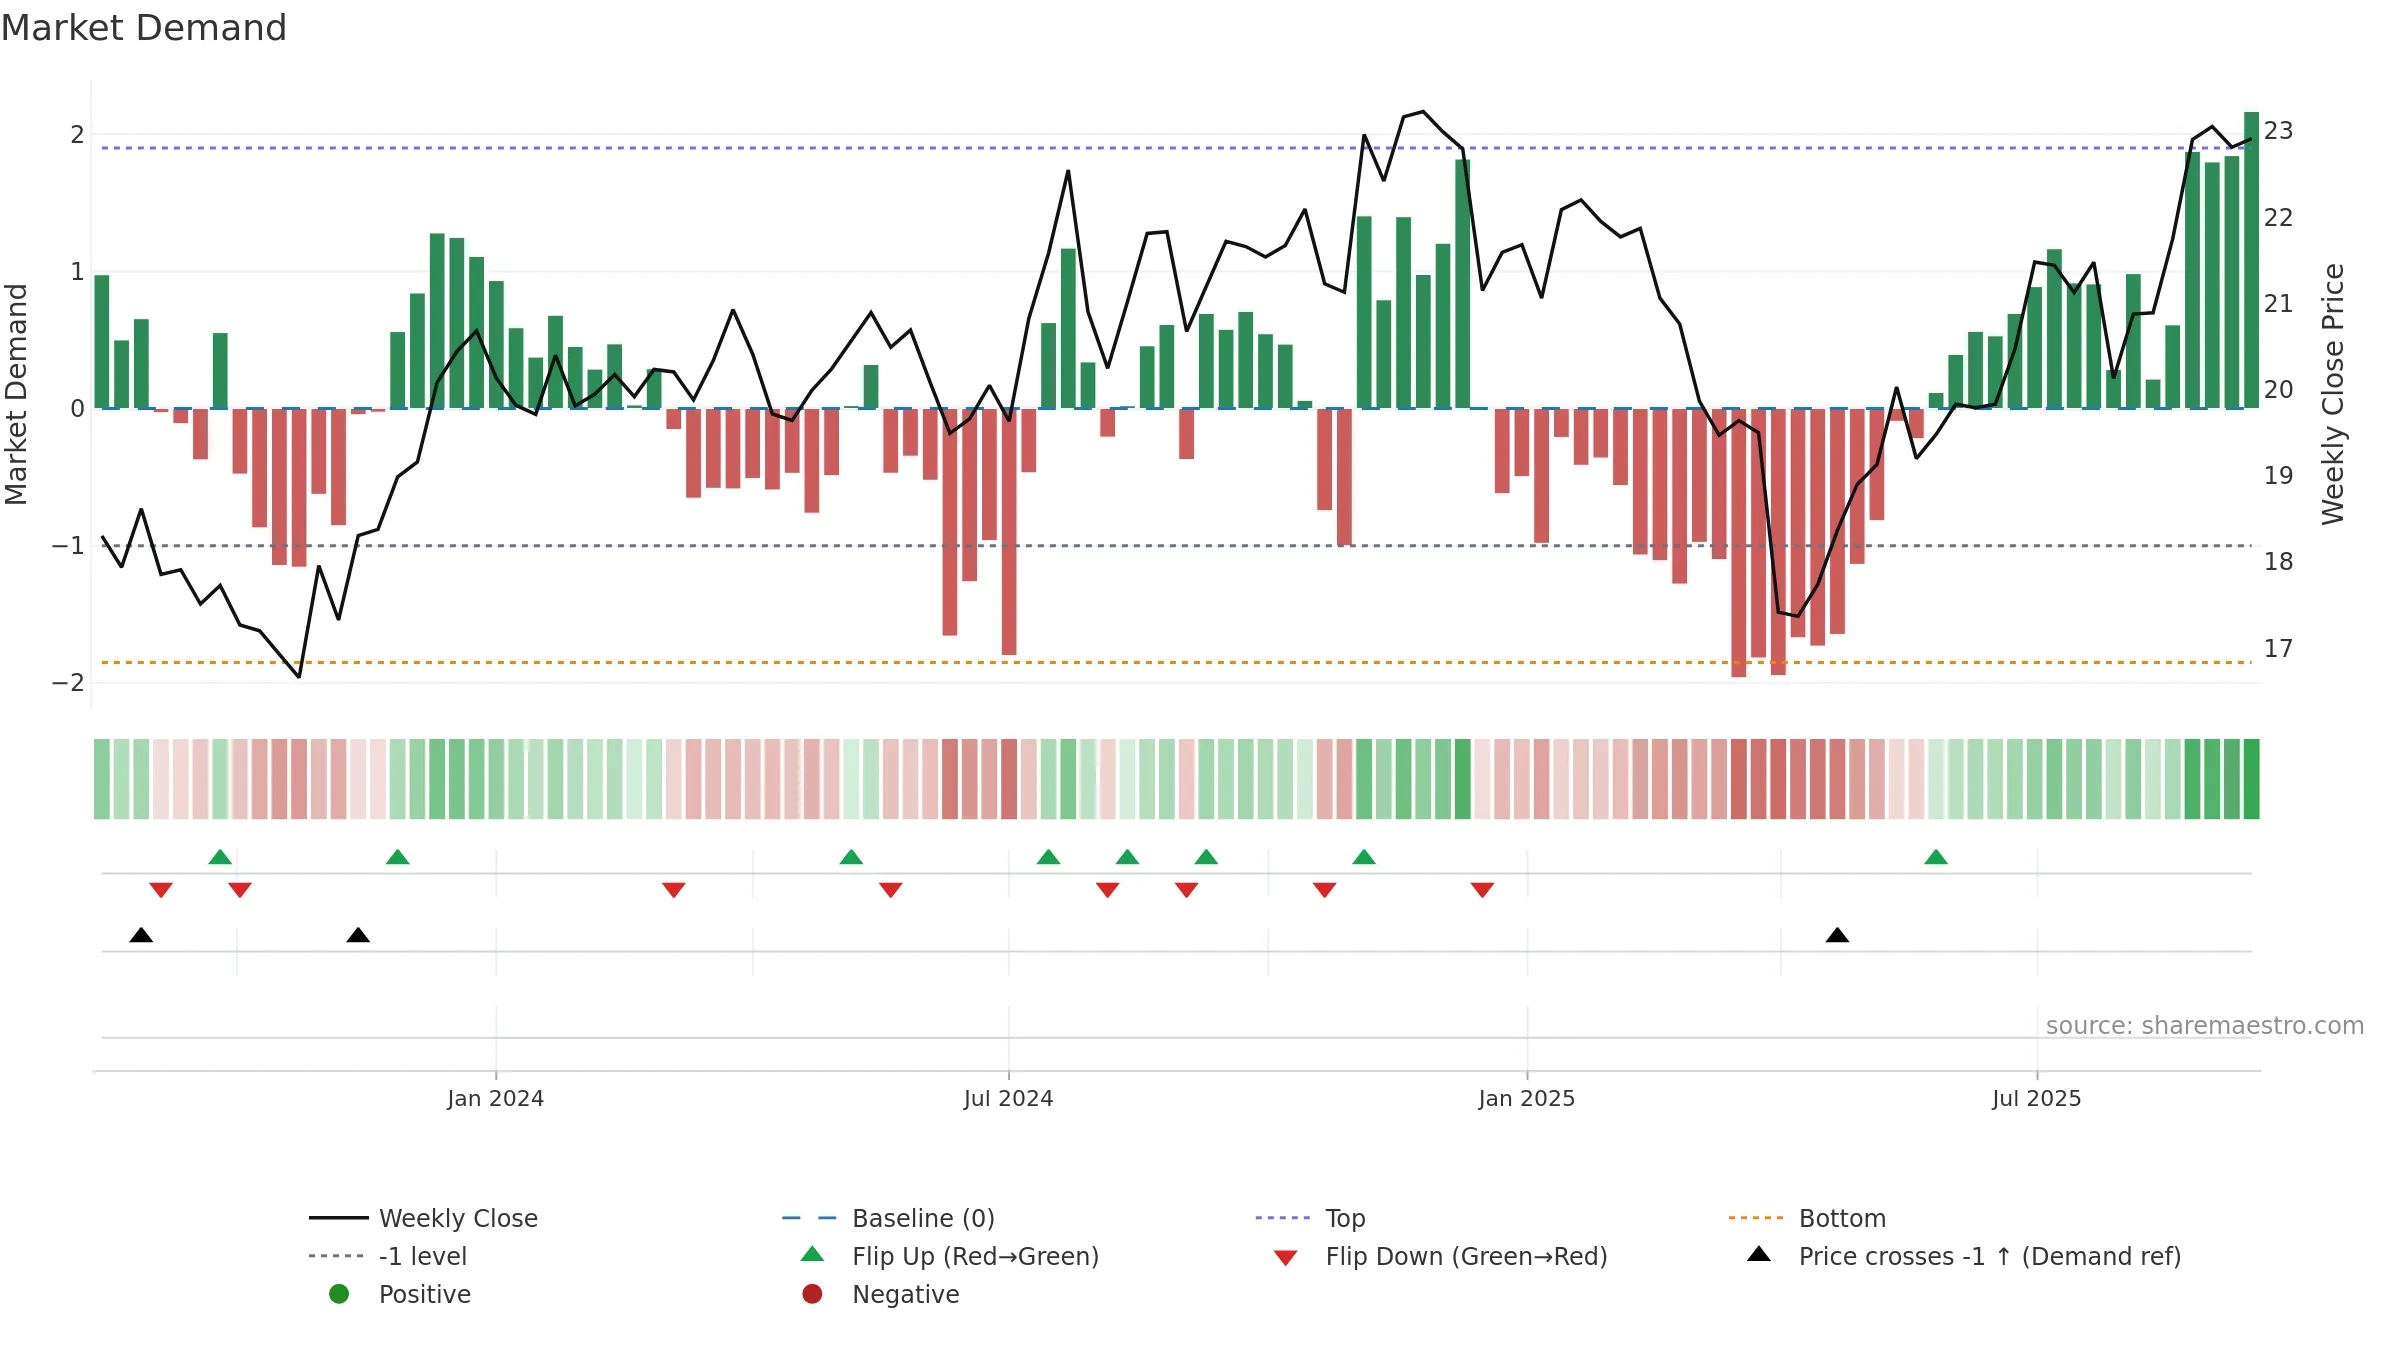This screenshot has width=2400, height=1350.
Task: Click the right axis price label 20
Action: 2279,390
